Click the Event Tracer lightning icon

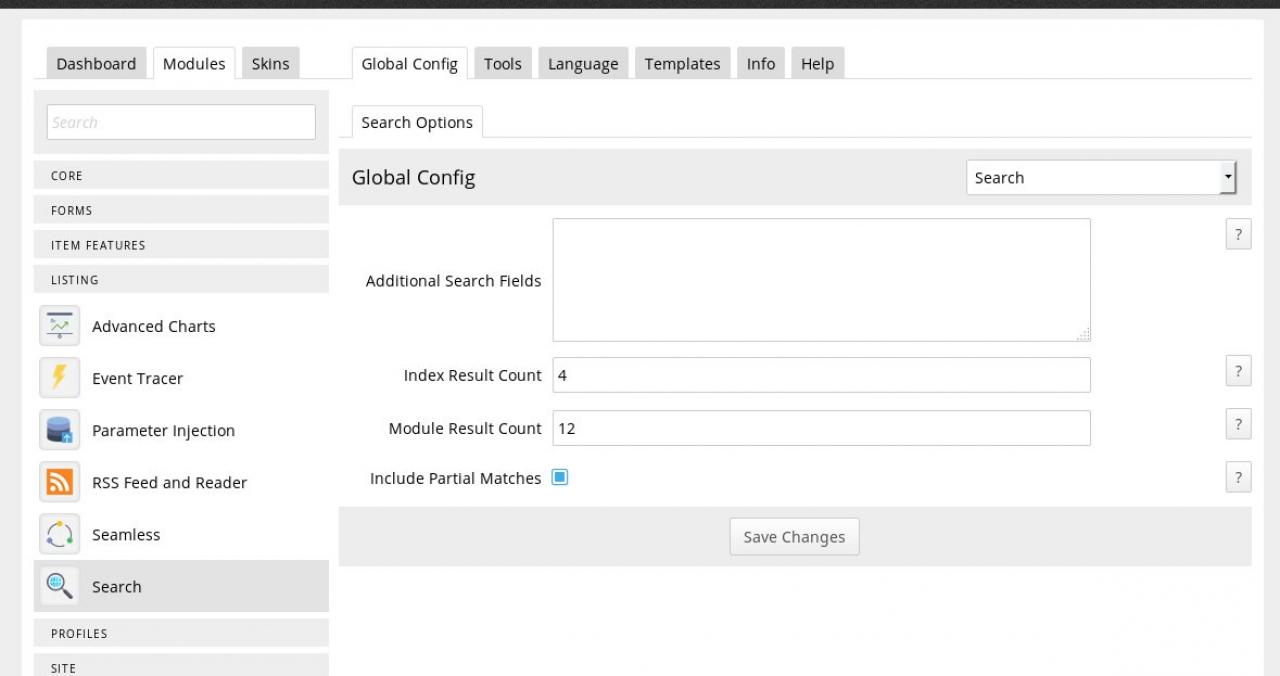[59, 378]
